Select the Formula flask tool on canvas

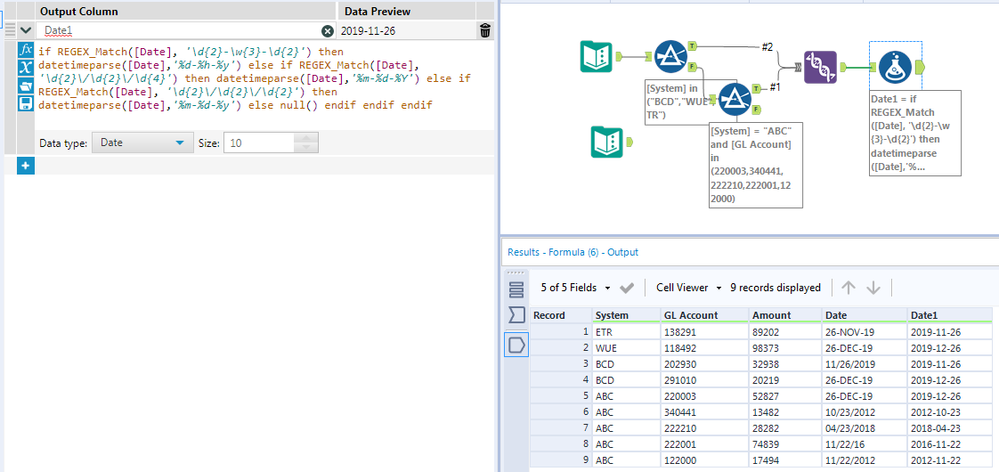point(894,67)
